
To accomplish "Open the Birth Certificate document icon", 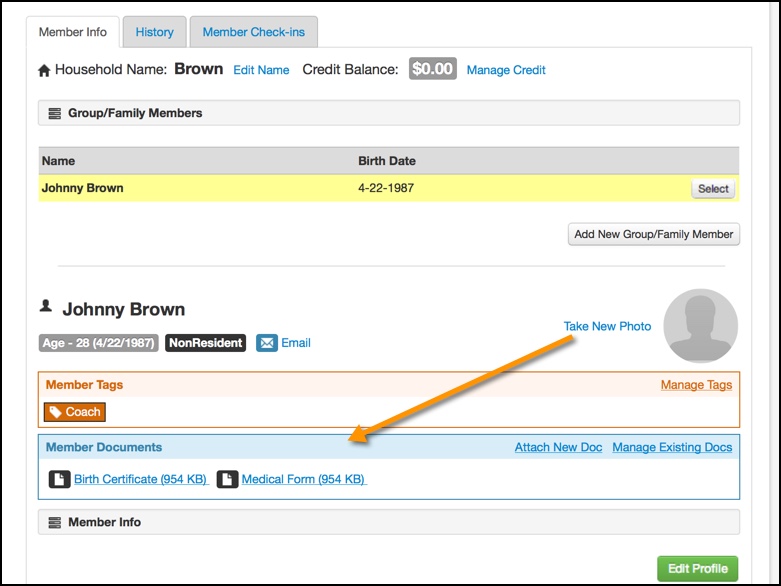I will pos(59,479).
